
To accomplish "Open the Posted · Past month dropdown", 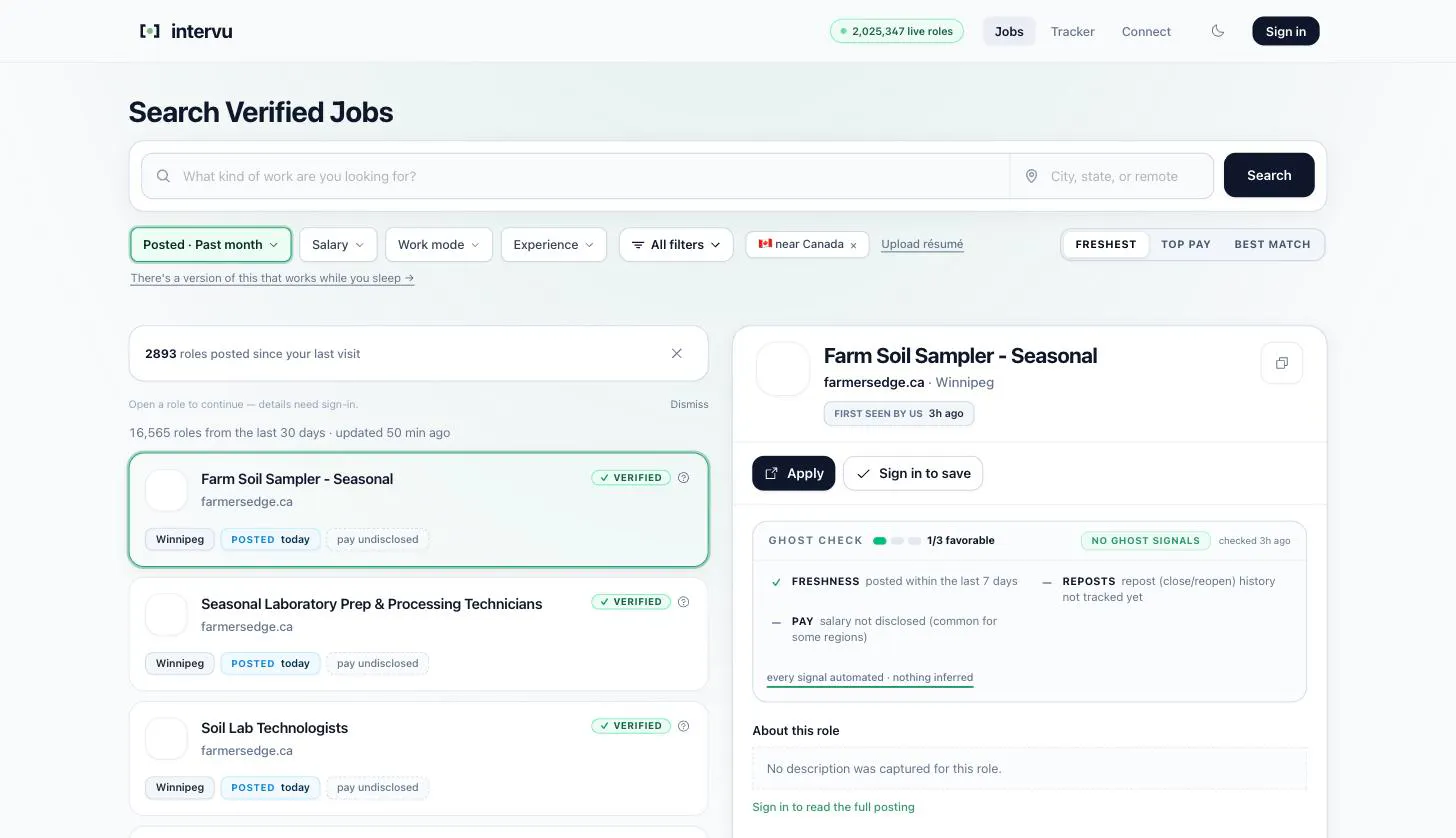I will pyautogui.click(x=211, y=245).
